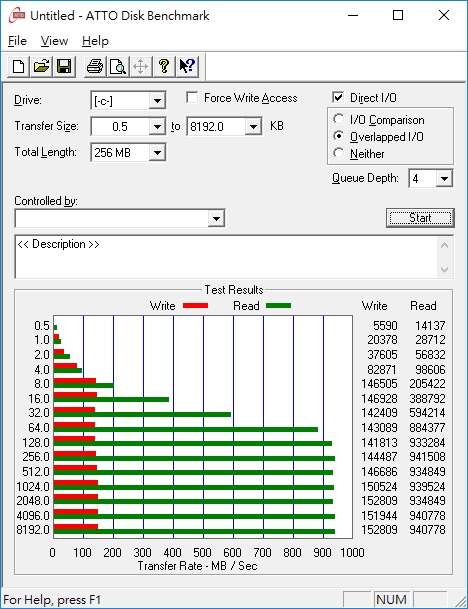
Task: Close the ATTO Disk Benchmark window
Action: coord(444,16)
